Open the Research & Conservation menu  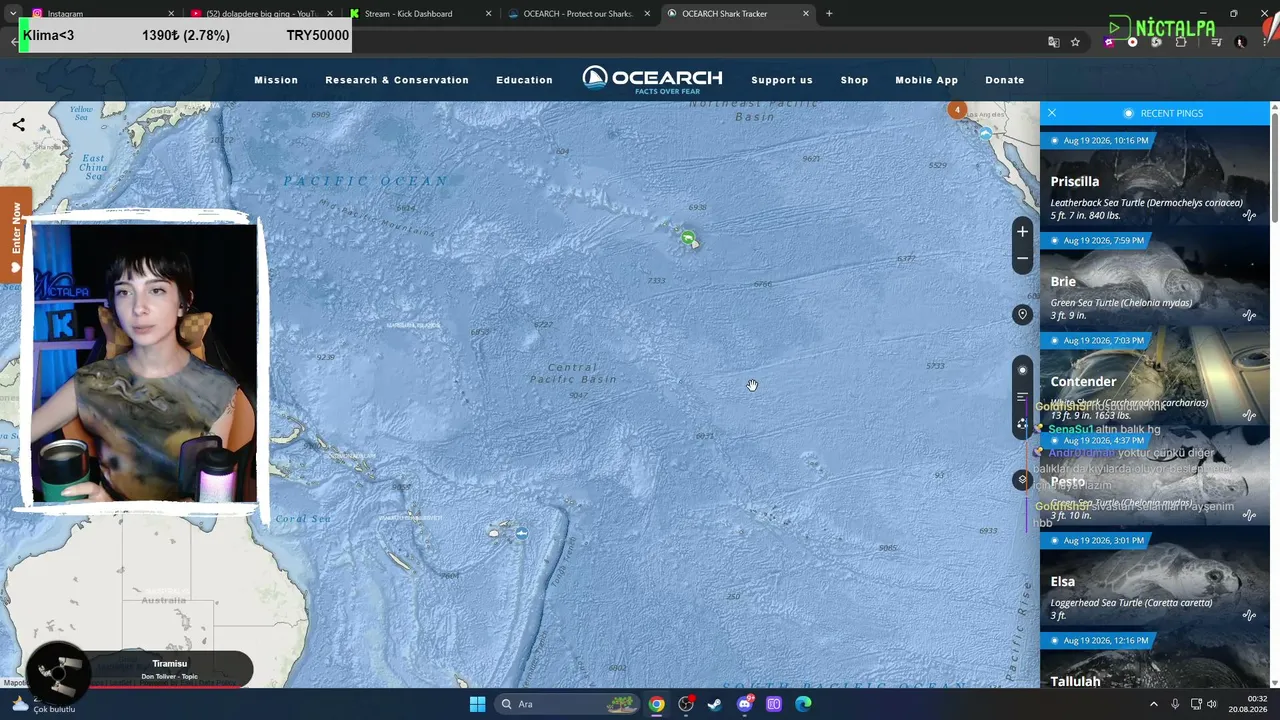point(397,80)
